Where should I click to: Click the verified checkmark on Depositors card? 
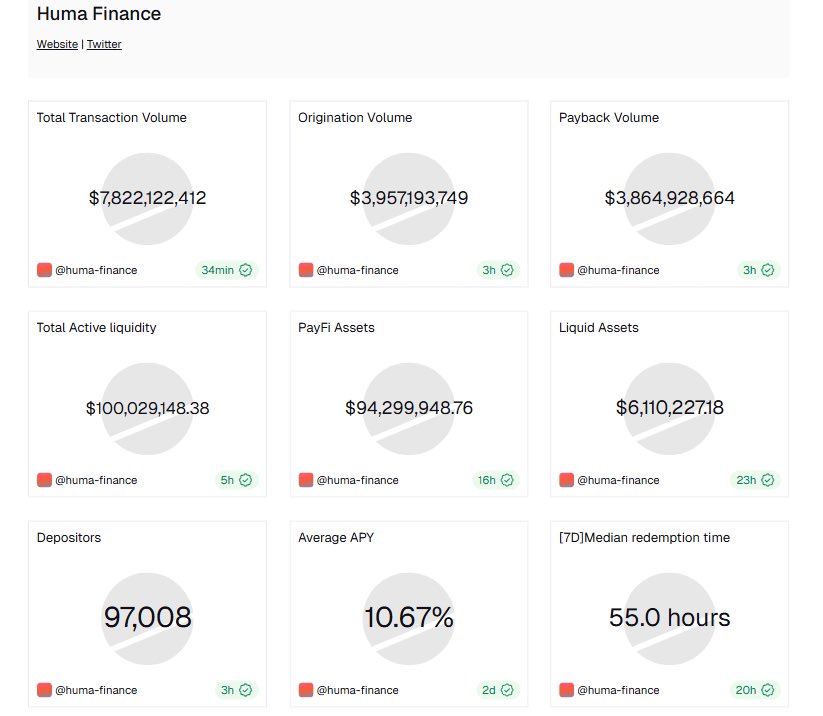pyautogui.click(x=246, y=690)
